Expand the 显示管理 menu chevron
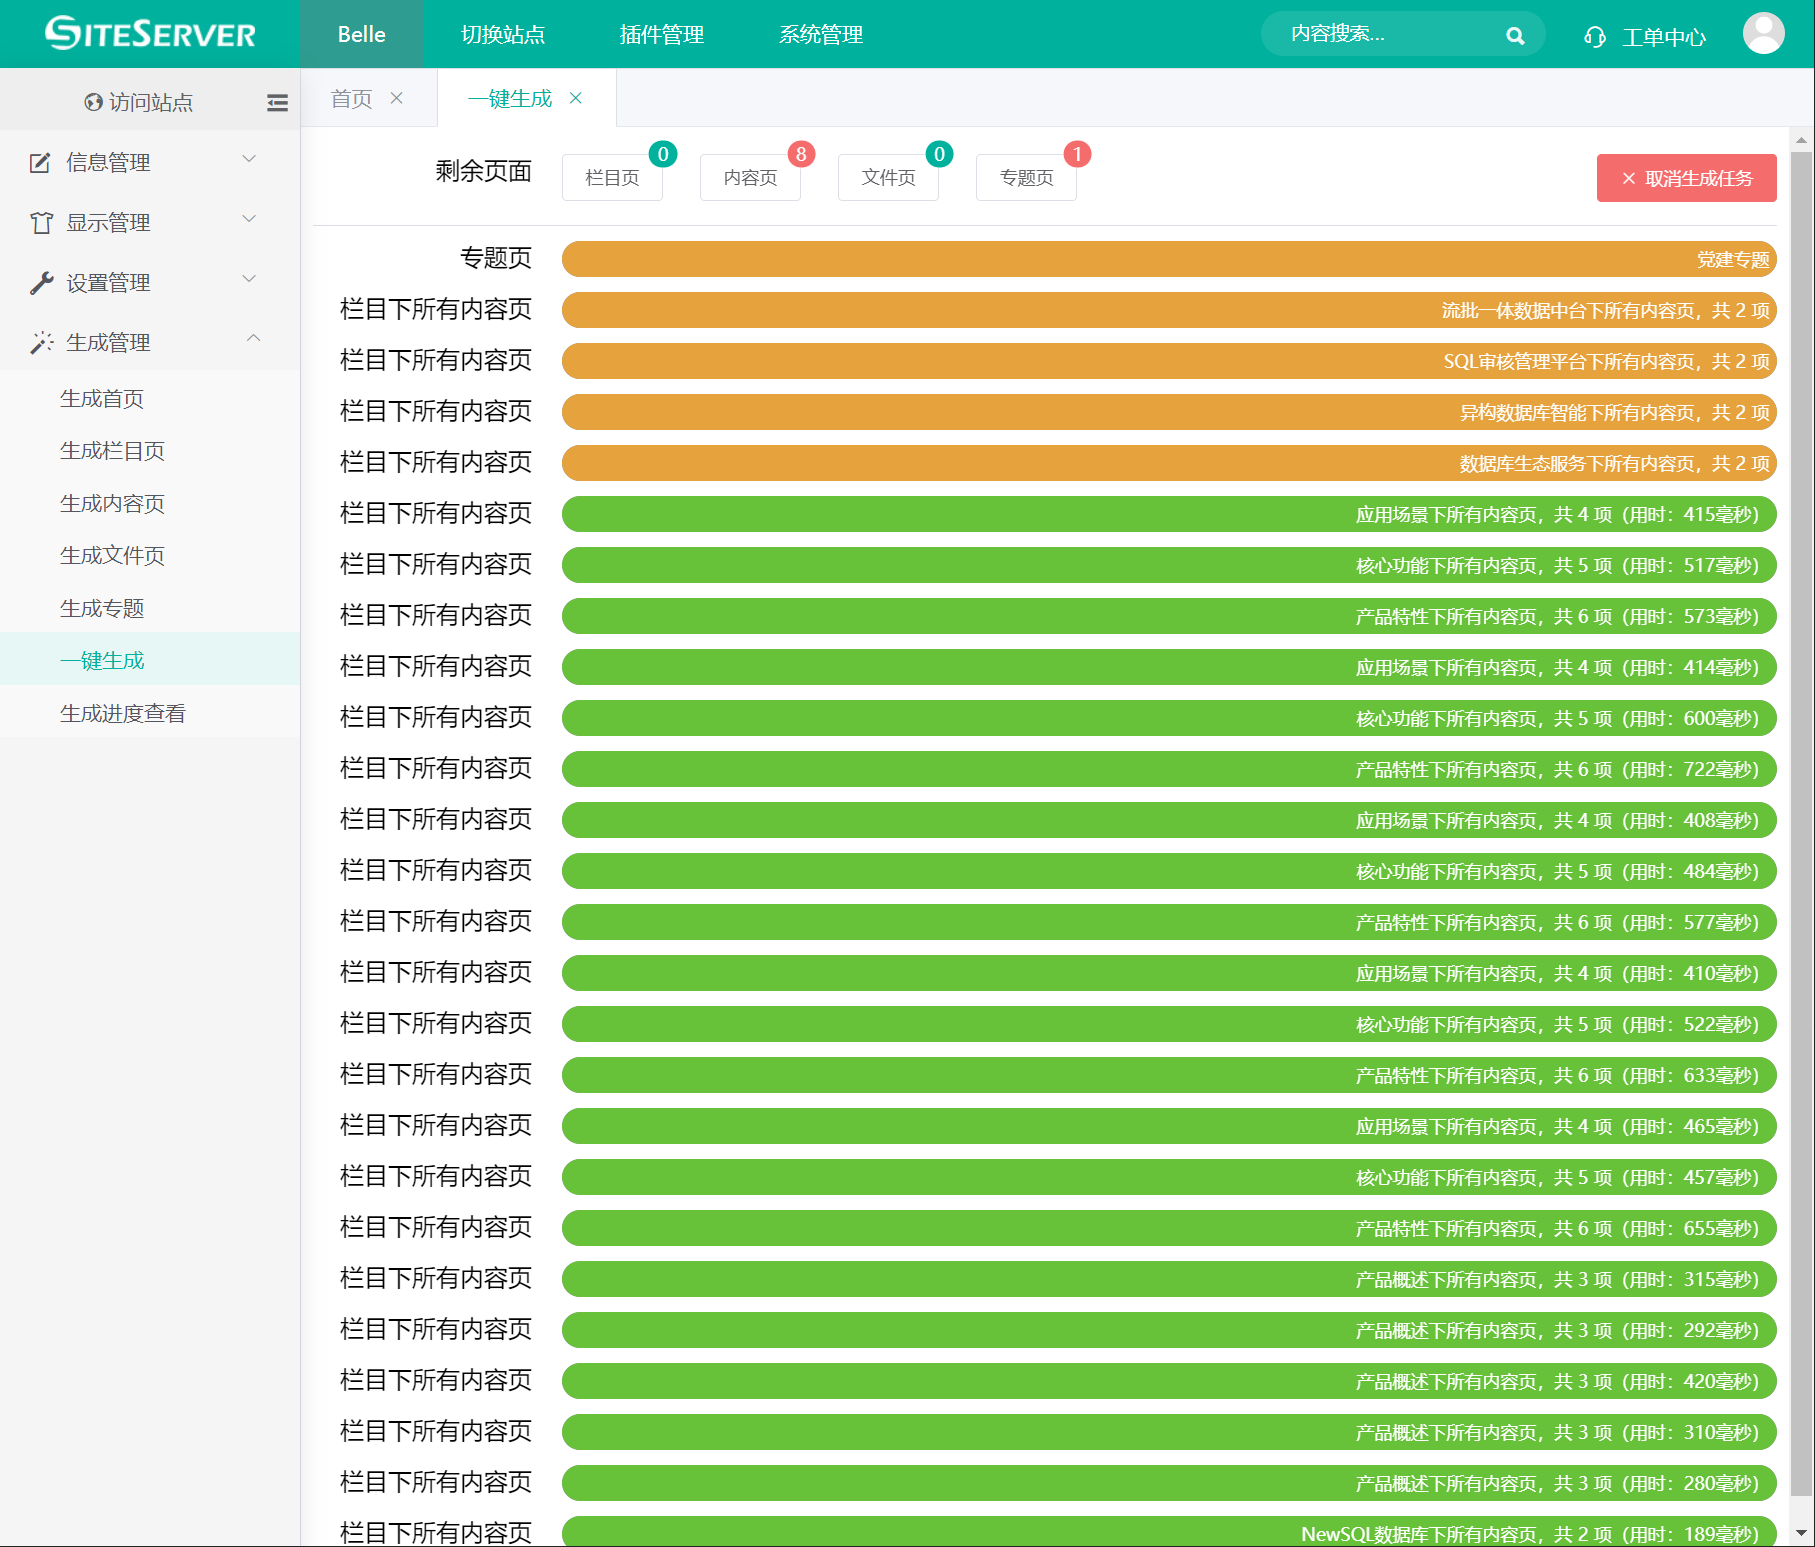 click(250, 219)
